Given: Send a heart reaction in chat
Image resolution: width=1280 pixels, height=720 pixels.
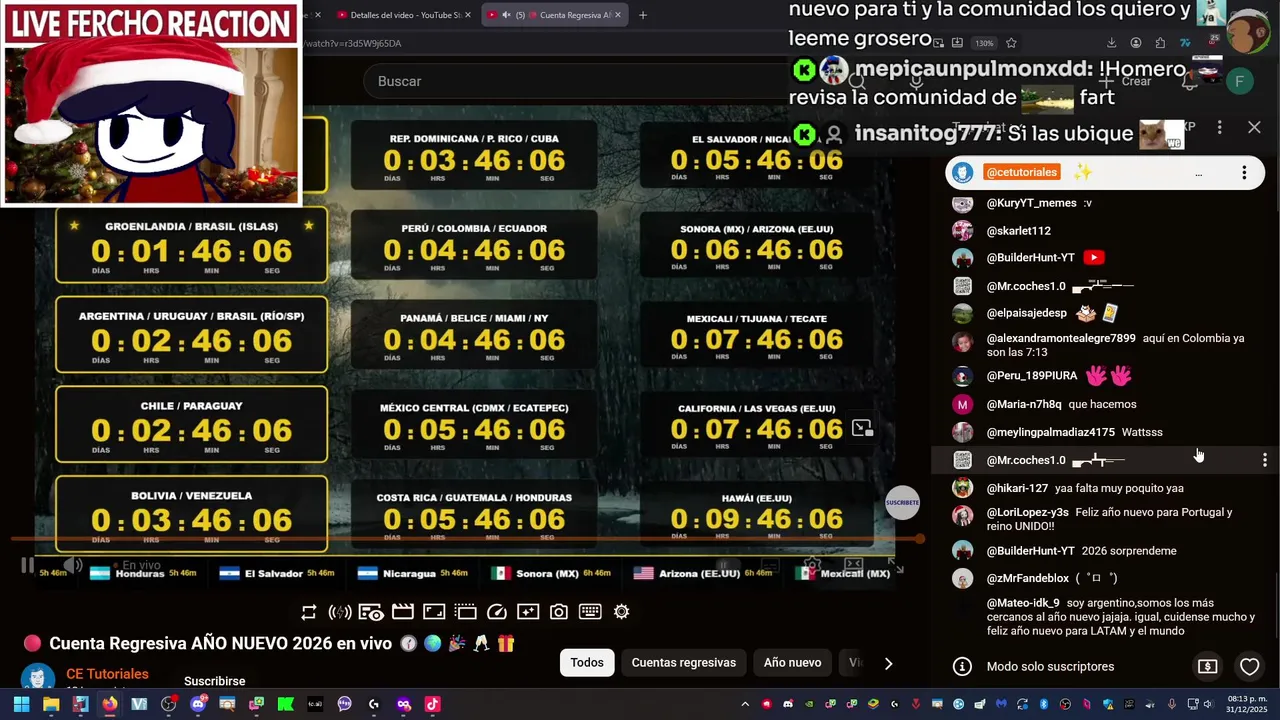Looking at the screenshot, I should coord(1250,667).
